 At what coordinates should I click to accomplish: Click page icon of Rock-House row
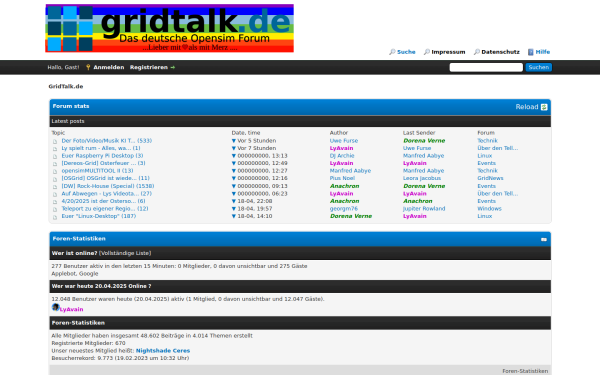[55, 187]
